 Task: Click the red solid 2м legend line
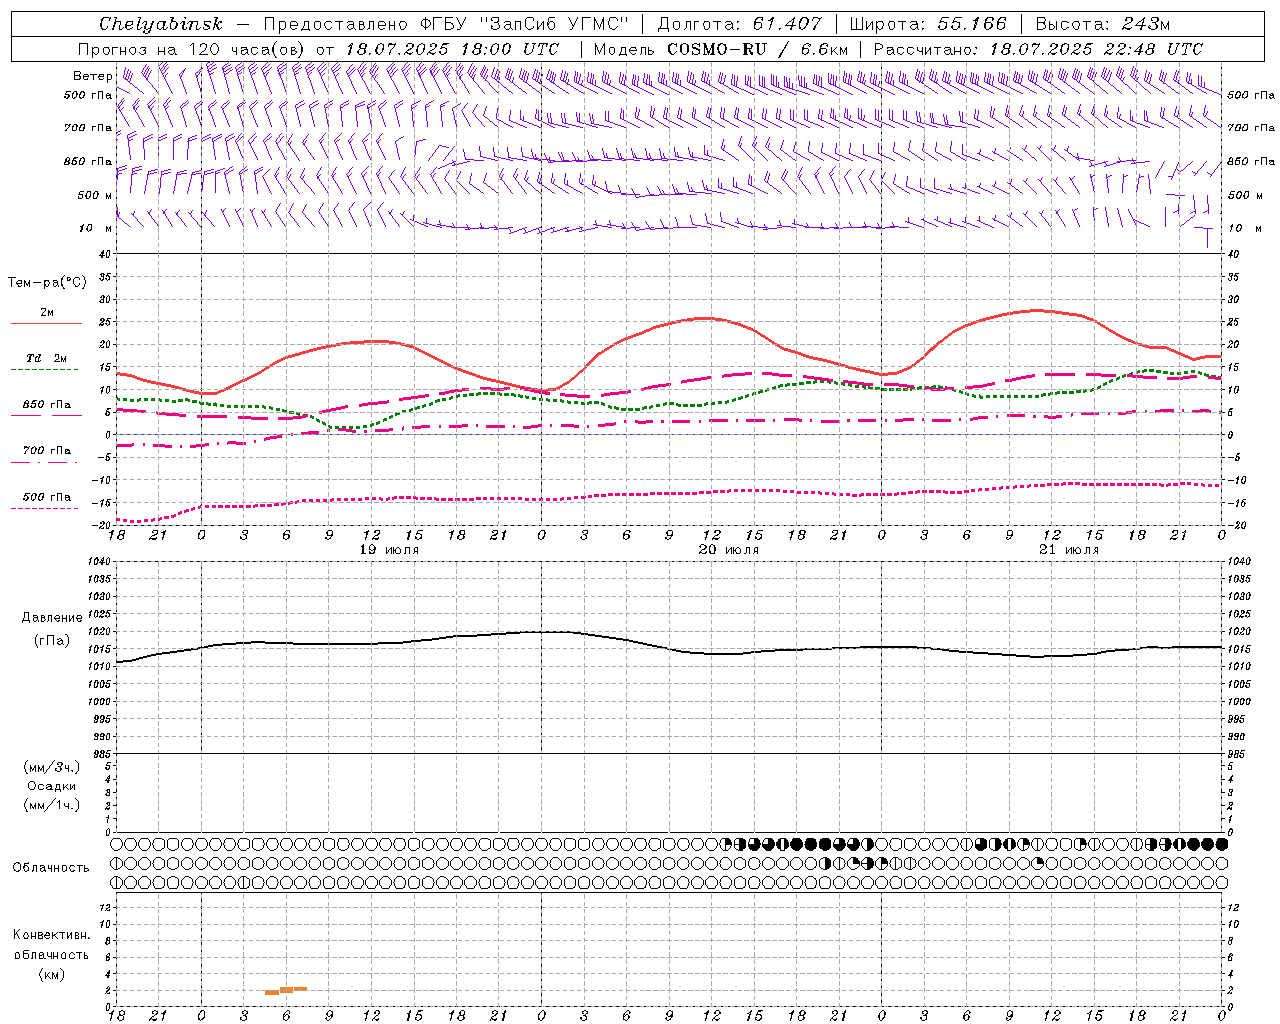click(x=46, y=324)
